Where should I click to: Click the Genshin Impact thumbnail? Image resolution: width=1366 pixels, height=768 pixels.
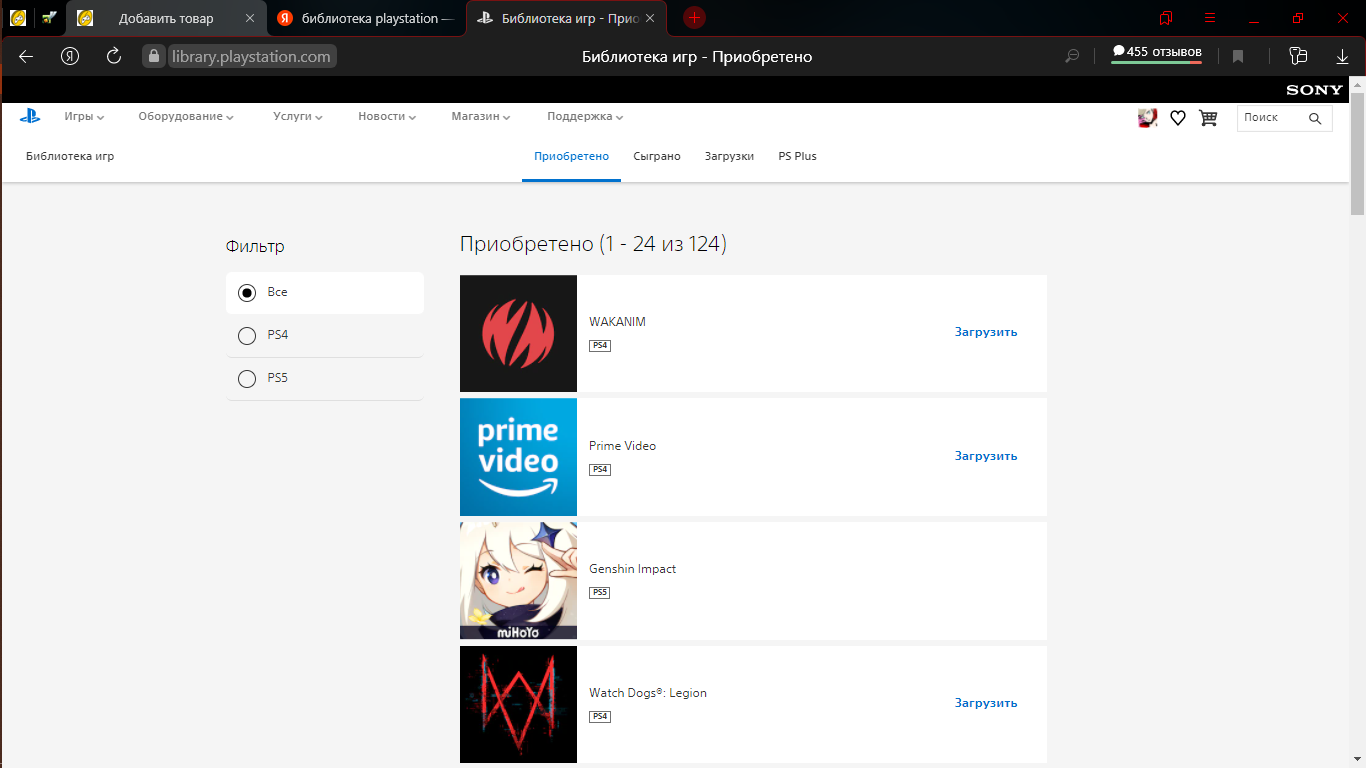click(x=518, y=581)
